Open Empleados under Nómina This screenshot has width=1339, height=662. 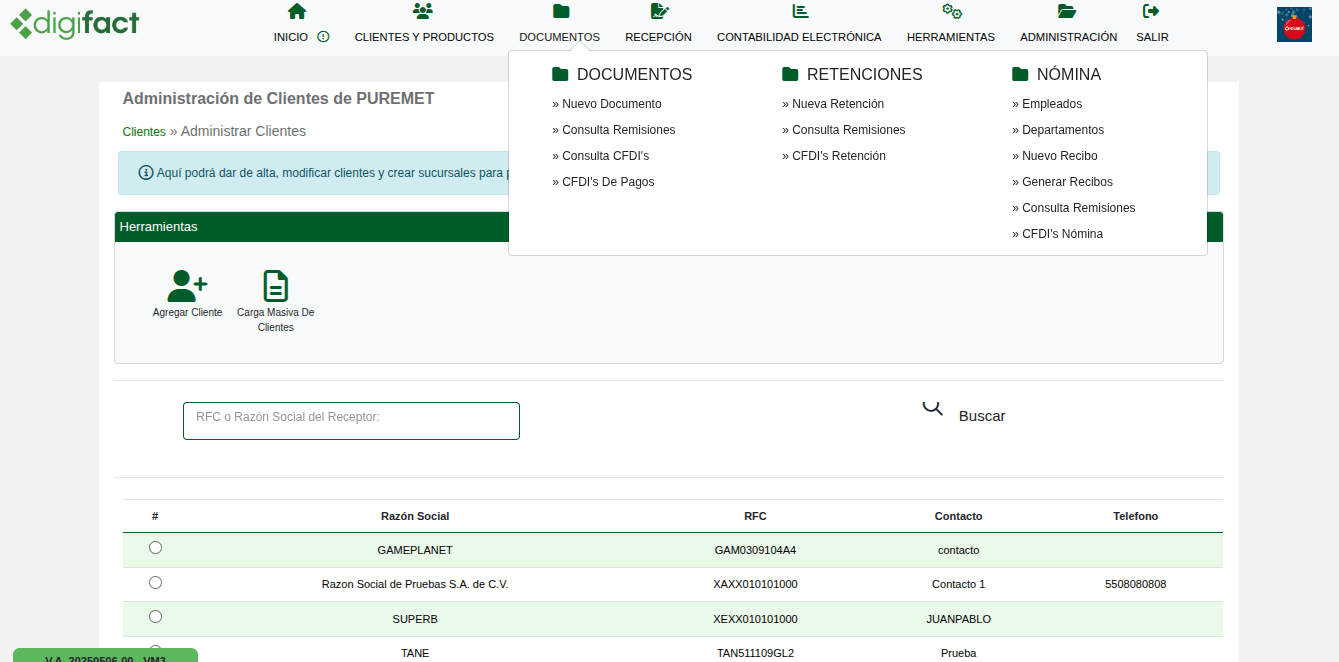1047,104
